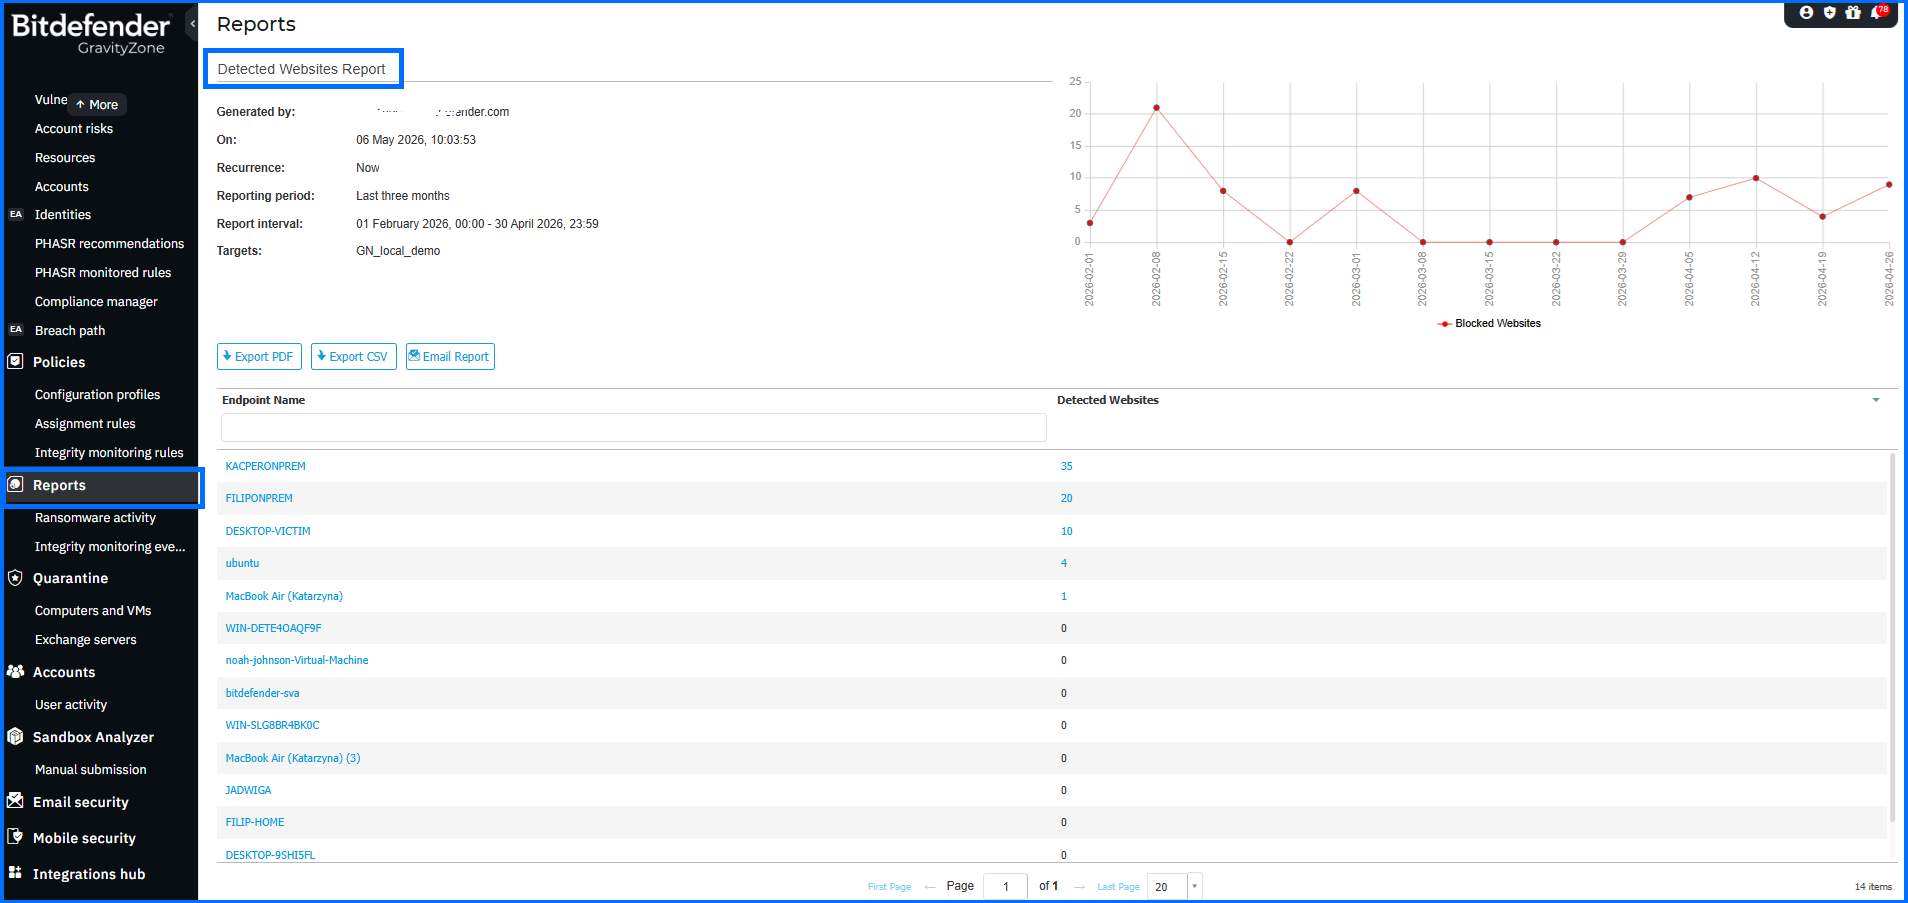Focus the Endpoint Name filter field
The image size is (1908, 903).
click(634, 427)
